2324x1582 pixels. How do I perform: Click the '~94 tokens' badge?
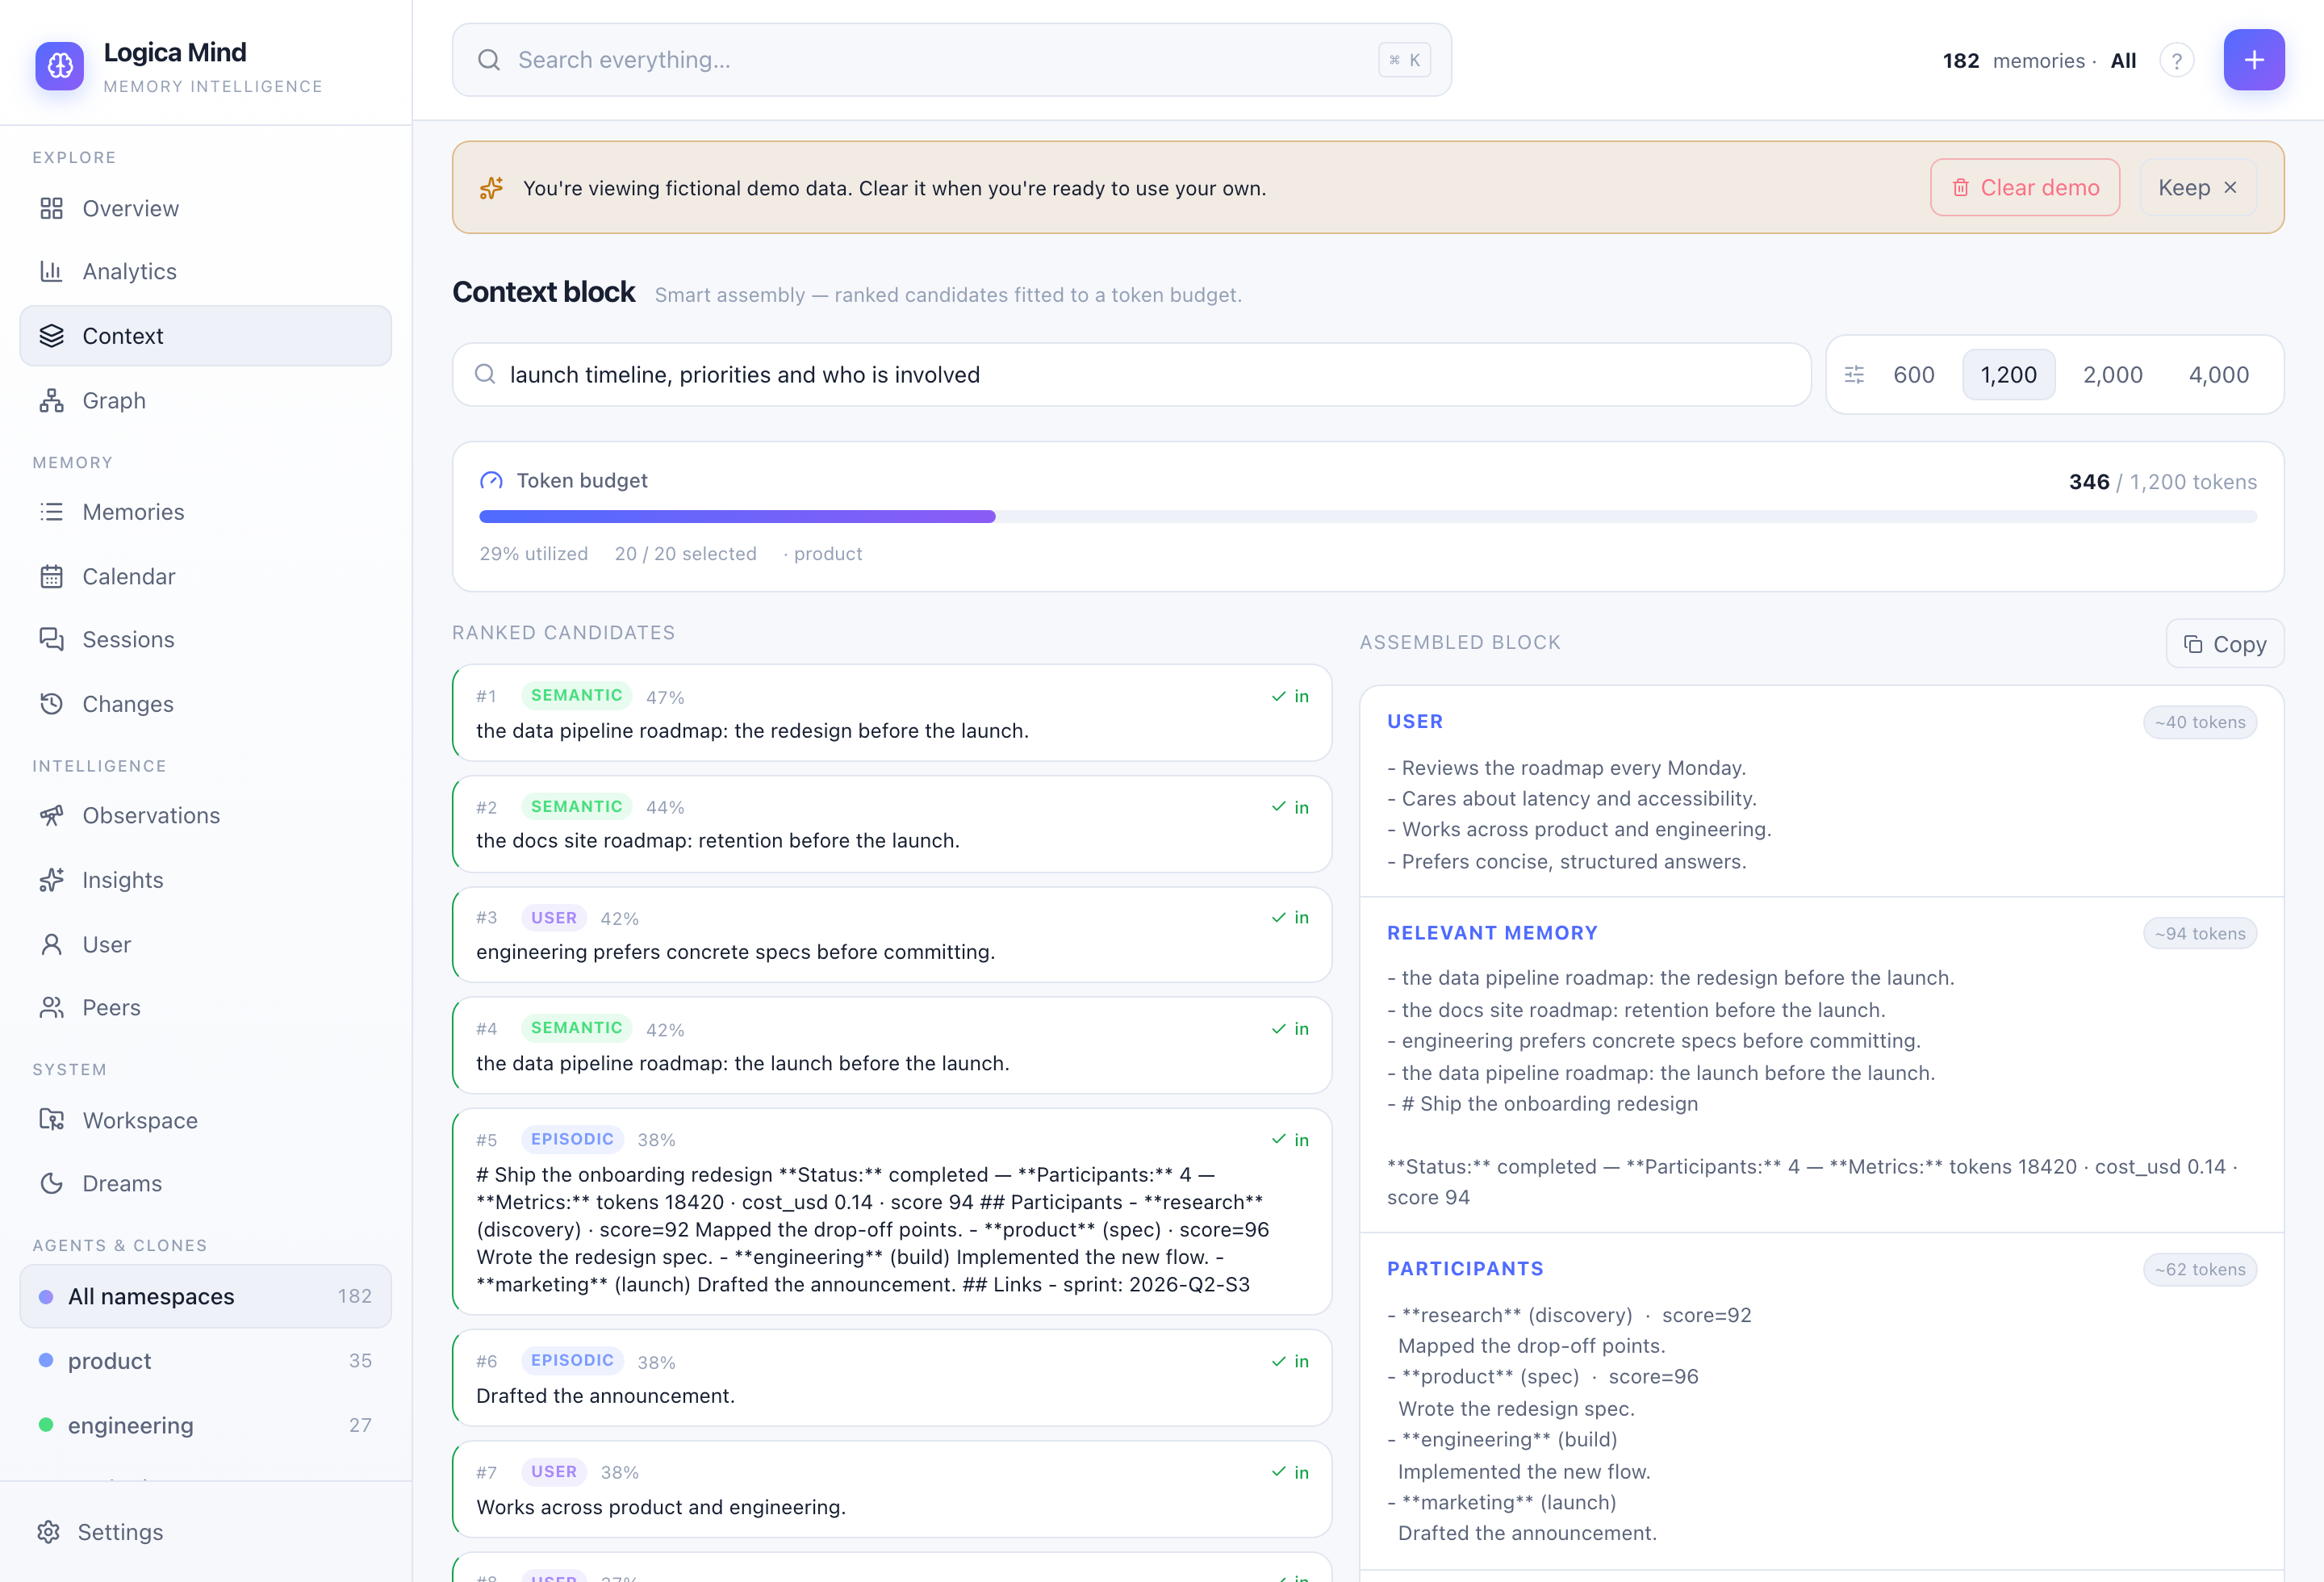[2200, 933]
